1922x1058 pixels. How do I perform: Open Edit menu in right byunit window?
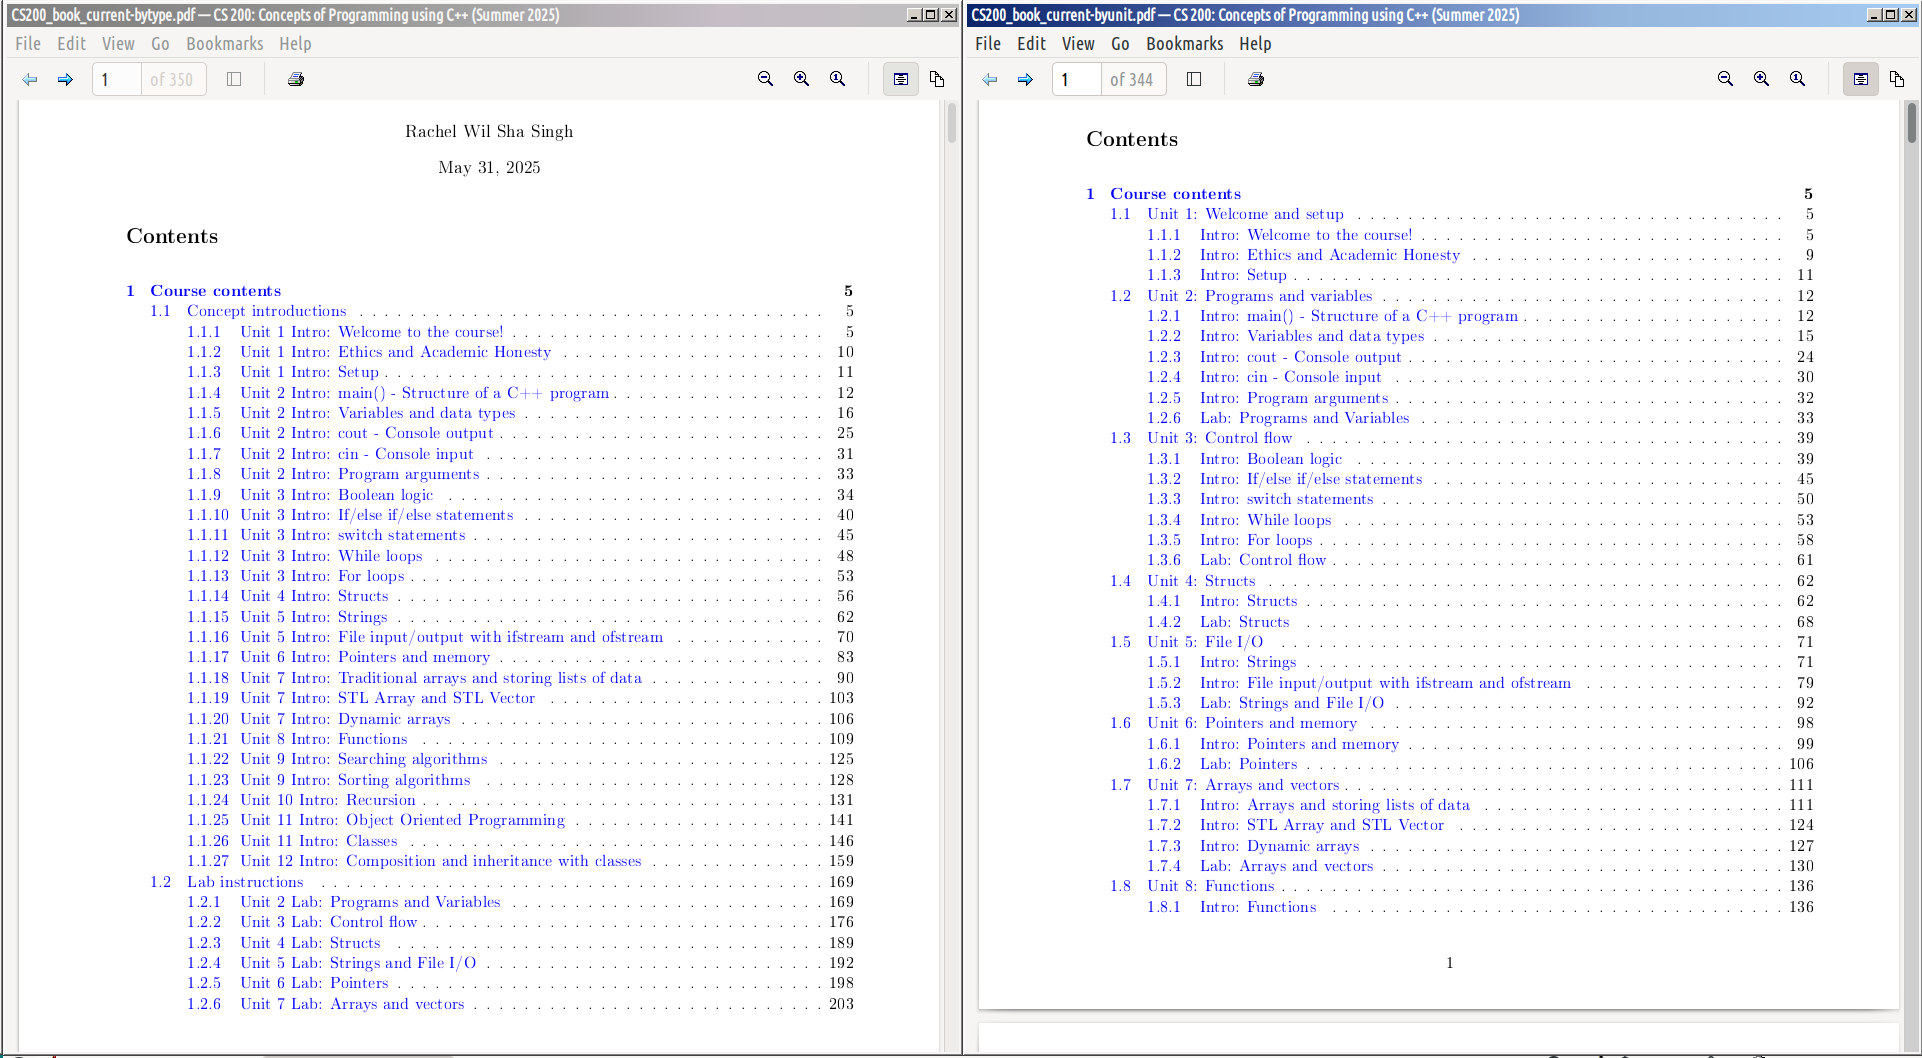1031,44
